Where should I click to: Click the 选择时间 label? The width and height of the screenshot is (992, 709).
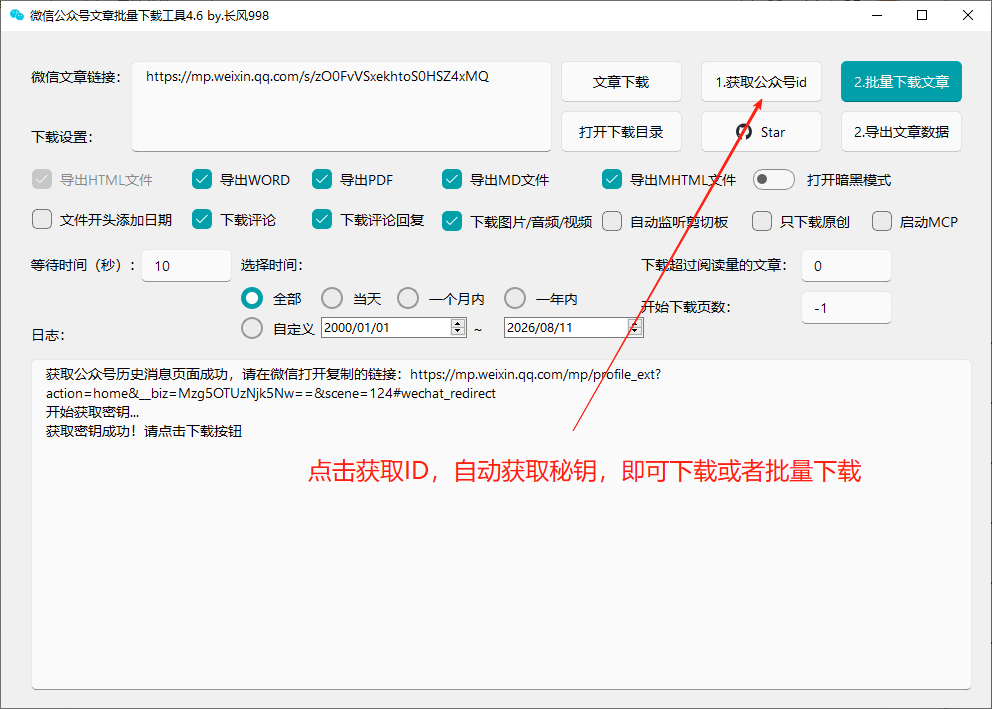point(271,265)
